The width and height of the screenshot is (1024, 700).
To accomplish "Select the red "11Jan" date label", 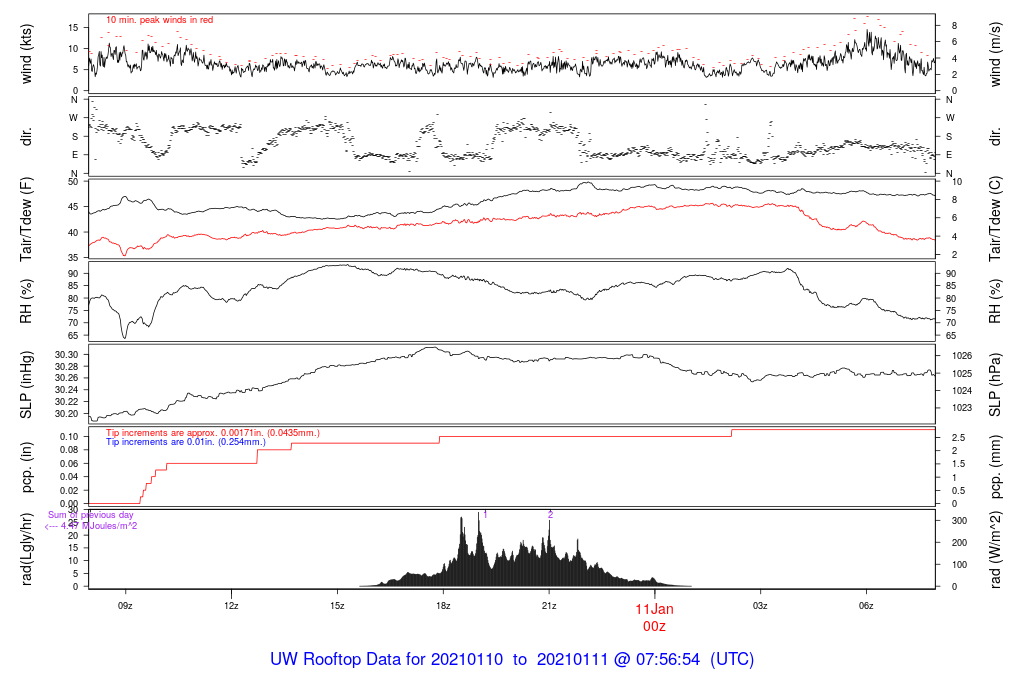I will click(x=654, y=609).
